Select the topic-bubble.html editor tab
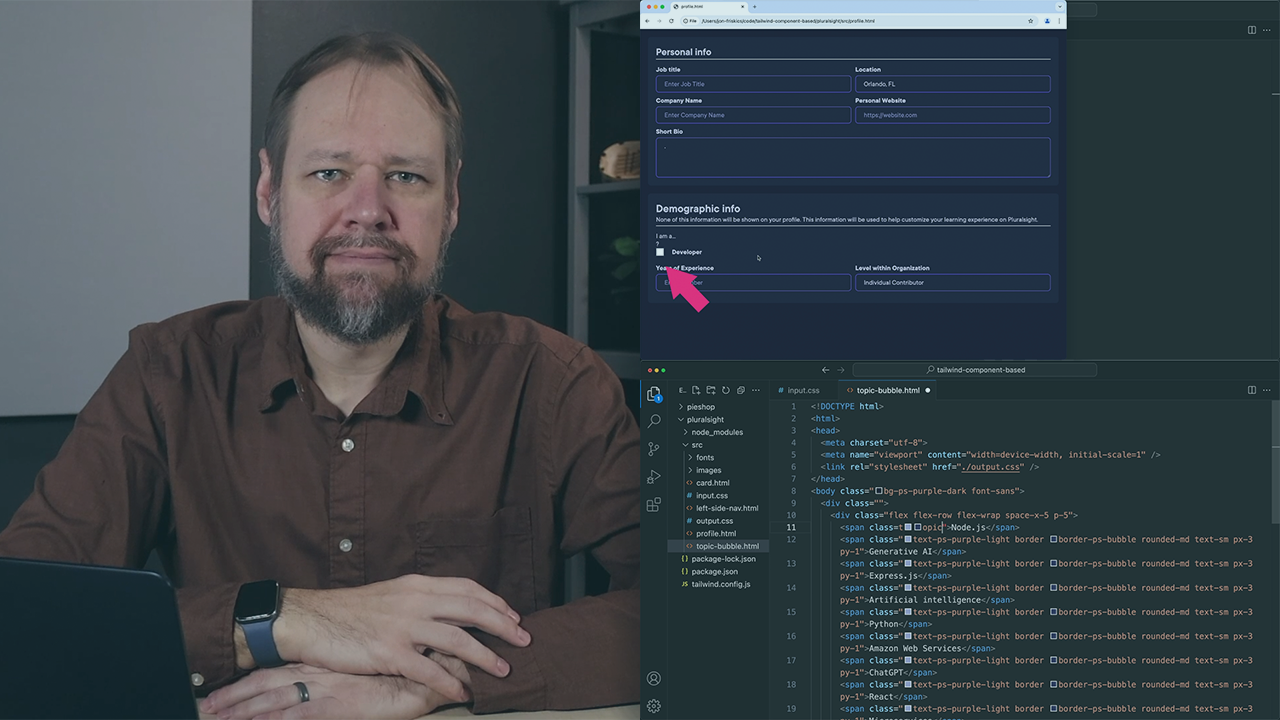 pyautogui.click(x=888, y=390)
